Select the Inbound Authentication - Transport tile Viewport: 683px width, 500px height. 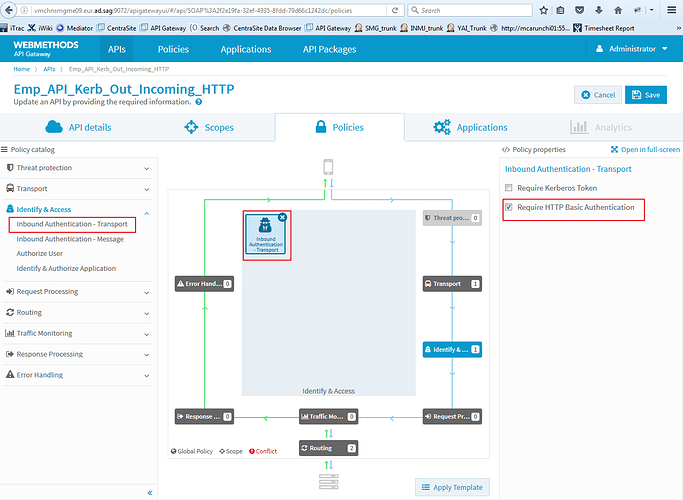pyautogui.click(x=266, y=235)
